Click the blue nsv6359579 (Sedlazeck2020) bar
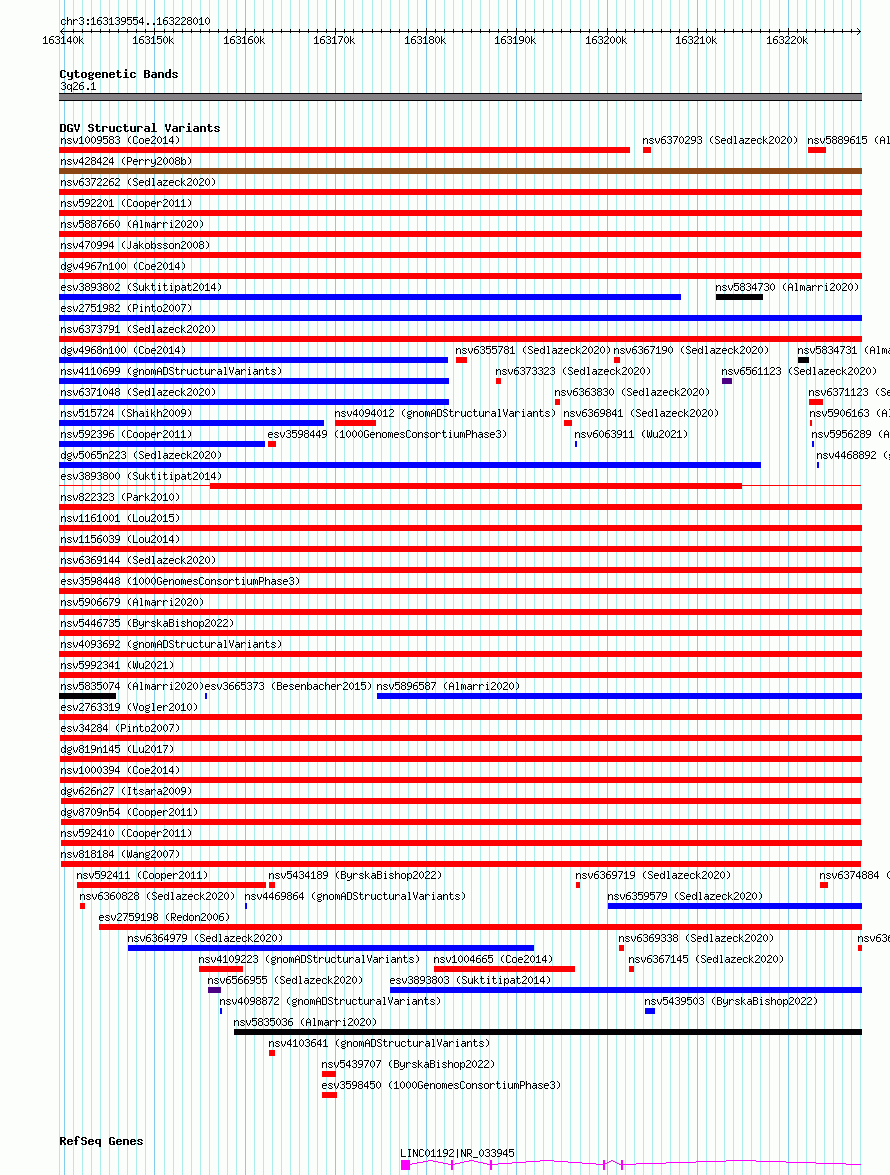The width and height of the screenshot is (890, 1175). click(x=735, y=905)
